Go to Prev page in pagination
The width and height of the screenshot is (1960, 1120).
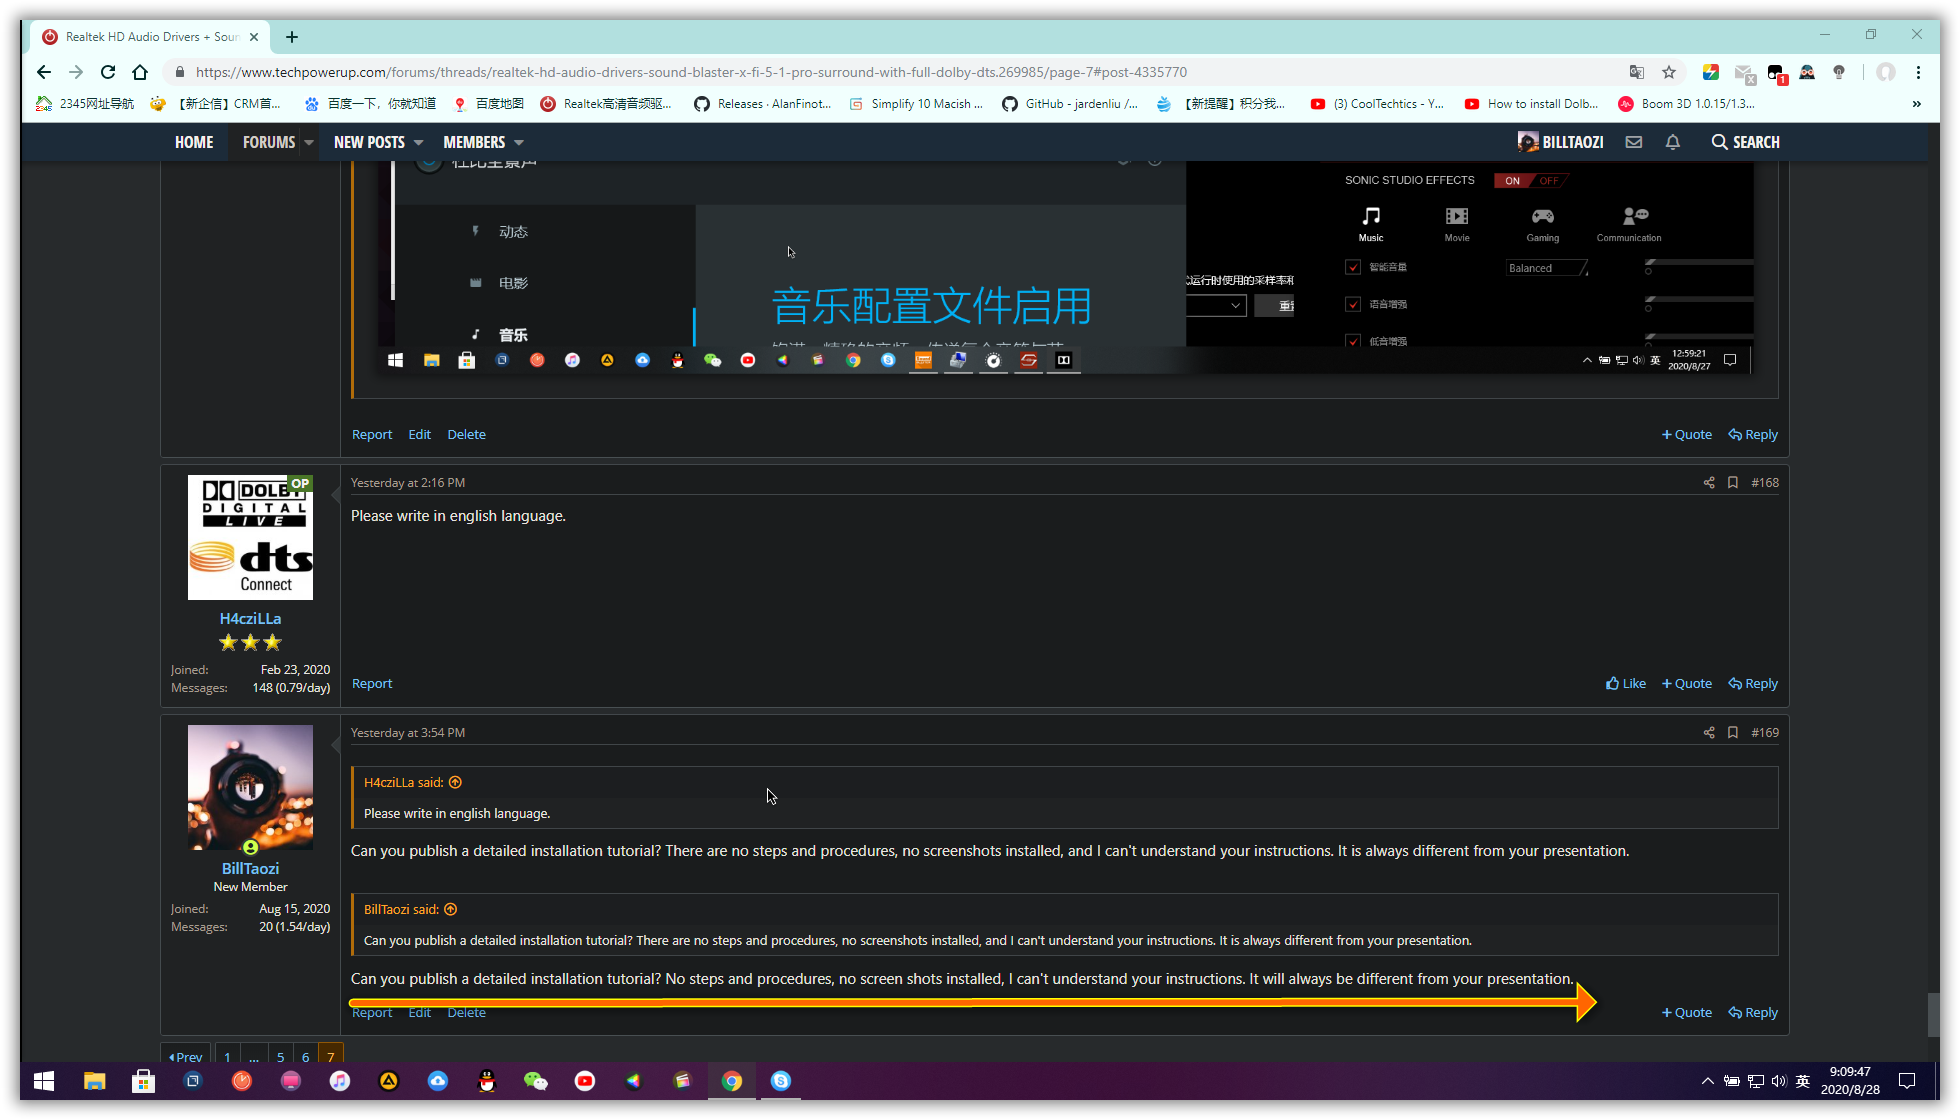point(186,1055)
